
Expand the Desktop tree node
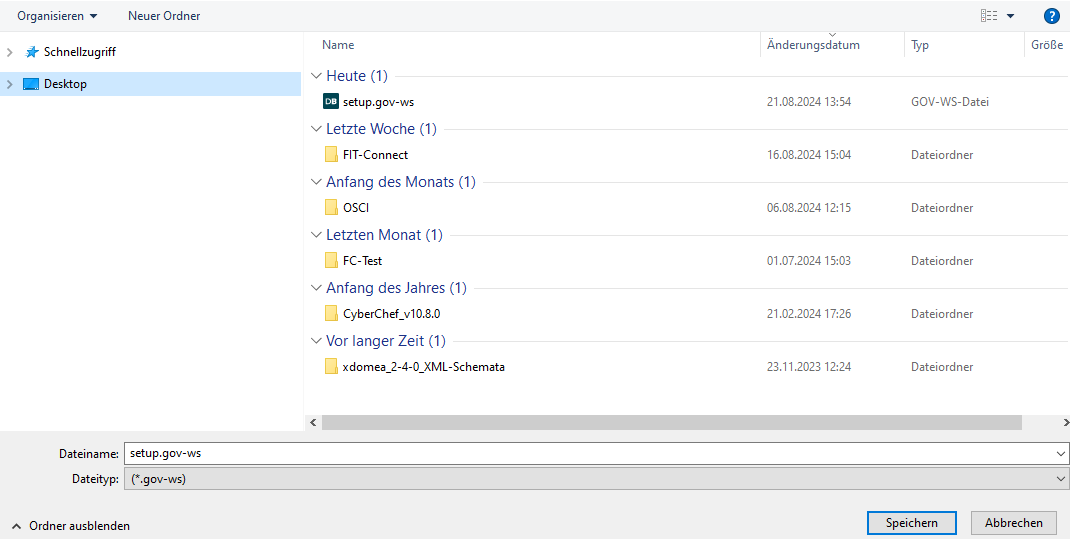[x=10, y=85]
